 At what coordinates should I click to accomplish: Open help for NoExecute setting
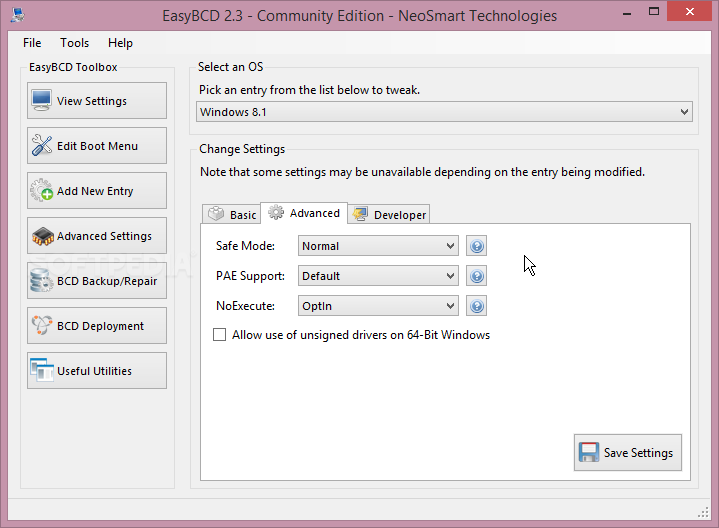pyautogui.click(x=476, y=306)
